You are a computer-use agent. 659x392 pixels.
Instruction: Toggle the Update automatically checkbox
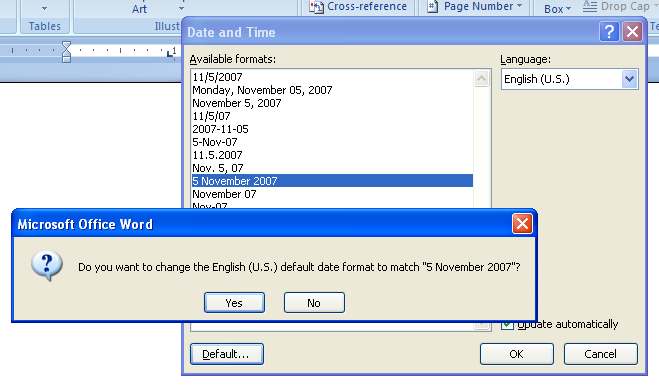pyautogui.click(x=507, y=324)
